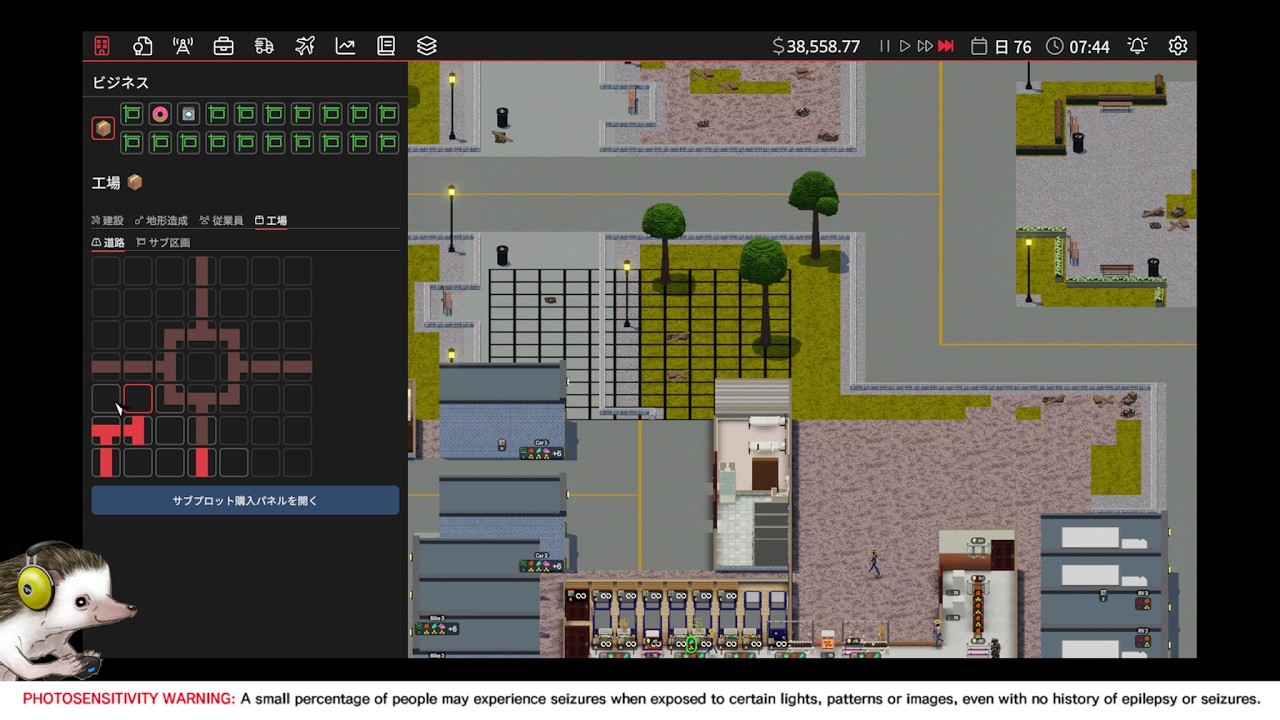Select the red-outlined road grid cell
Image resolution: width=1280 pixels, height=720 pixels.
pyautogui.click(x=138, y=399)
